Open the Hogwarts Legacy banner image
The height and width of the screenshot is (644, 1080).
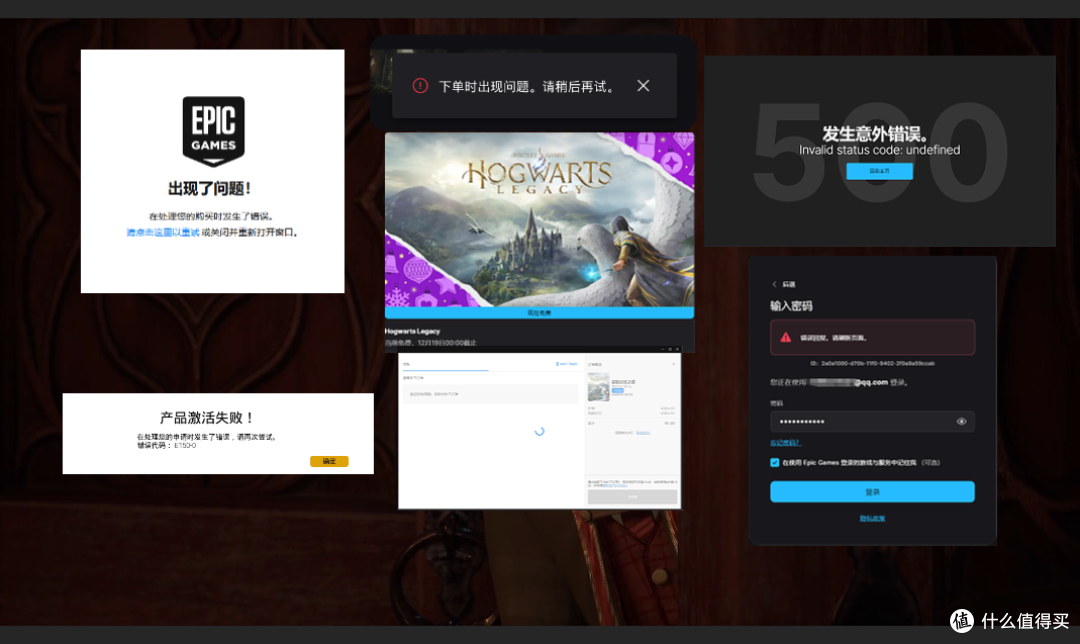point(539,220)
